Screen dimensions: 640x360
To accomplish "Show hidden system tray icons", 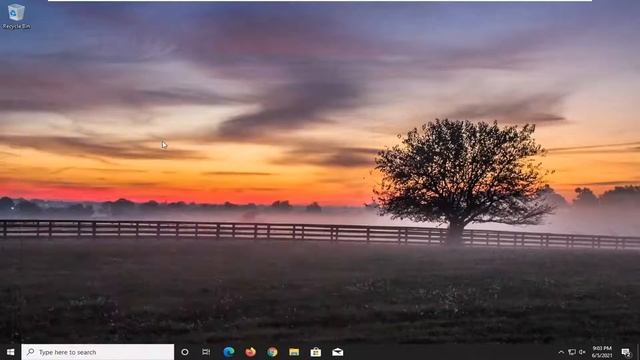I will point(561,352).
